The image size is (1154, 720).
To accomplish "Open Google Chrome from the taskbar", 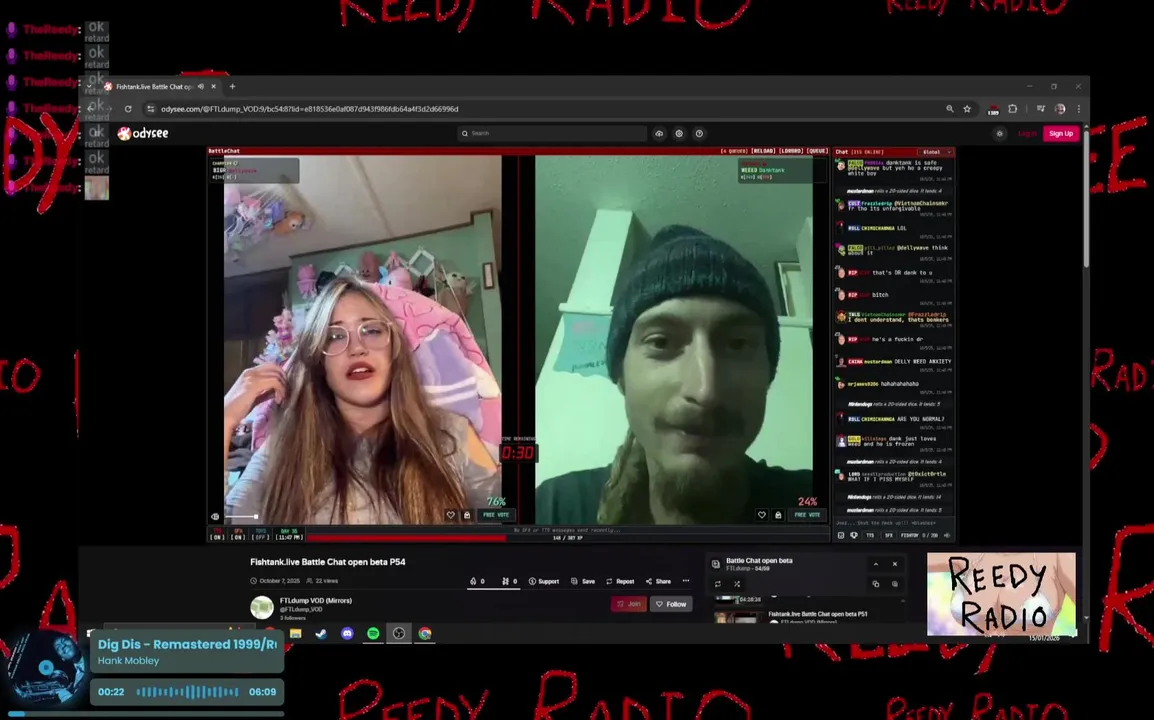I will coord(425,633).
